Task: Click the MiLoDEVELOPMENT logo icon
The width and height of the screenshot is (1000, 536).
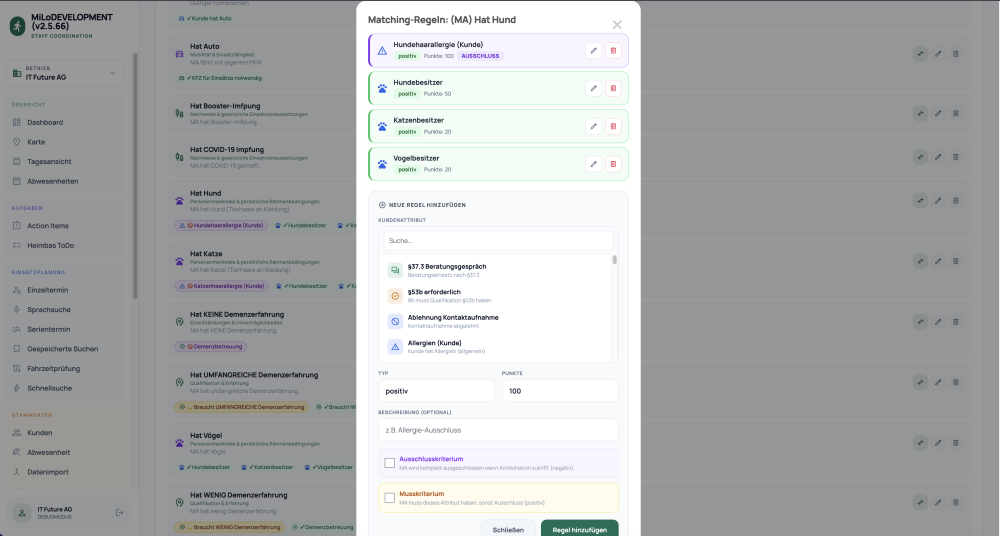Action: 17,26
